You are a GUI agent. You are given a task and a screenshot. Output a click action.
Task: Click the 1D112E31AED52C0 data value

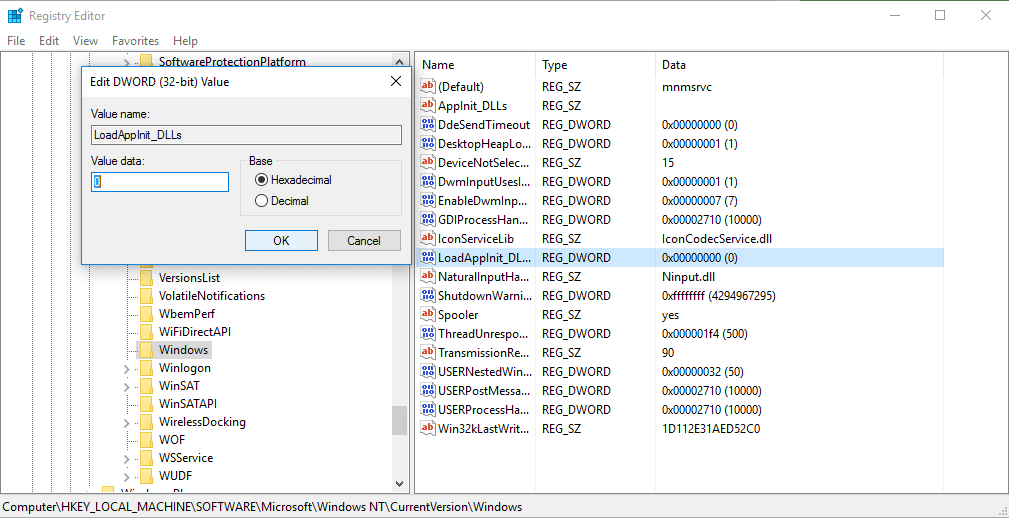(711, 429)
